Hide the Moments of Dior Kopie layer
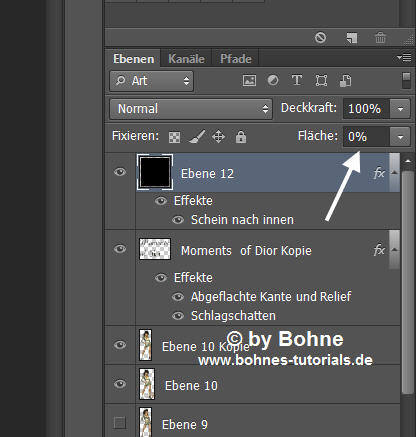The image size is (416, 437). click(x=120, y=249)
